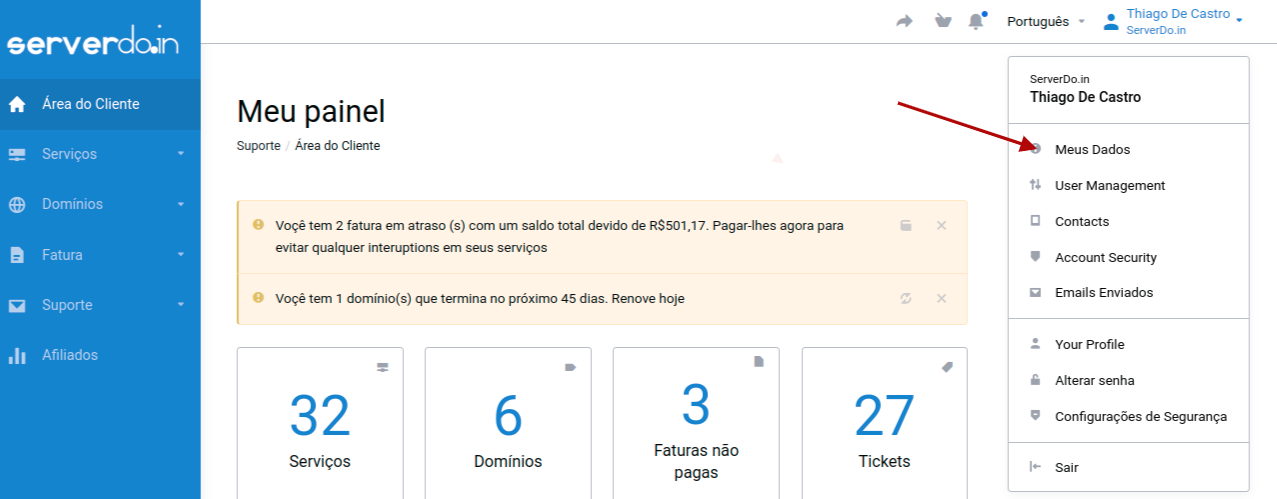Image resolution: width=1277 pixels, height=499 pixels.
Task: Click the Afiliados bar chart icon
Action: [17, 356]
